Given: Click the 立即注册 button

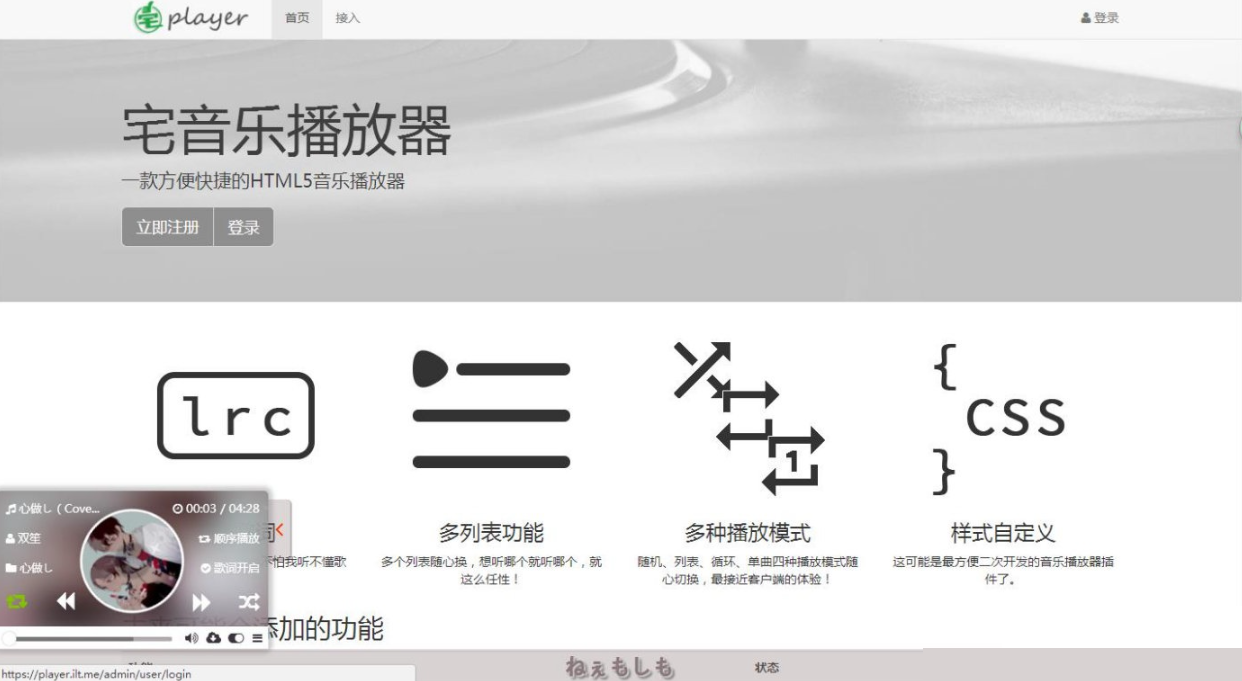Looking at the screenshot, I should pos(168,227).
